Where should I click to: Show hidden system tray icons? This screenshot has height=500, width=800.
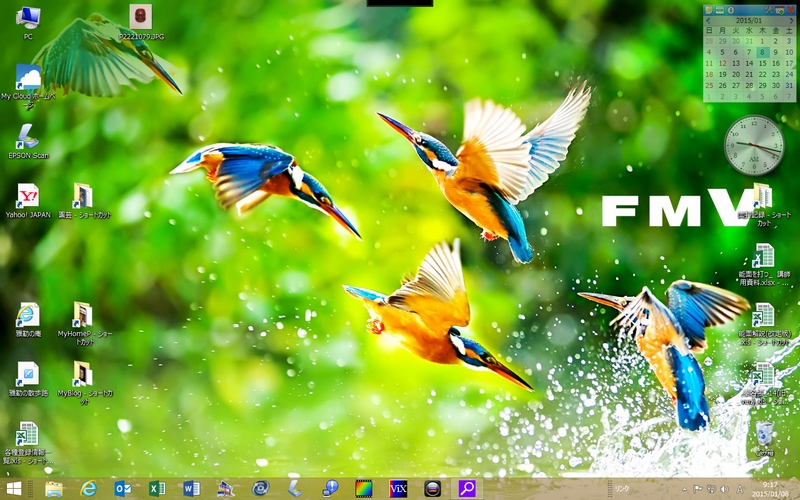click(685, 489)
